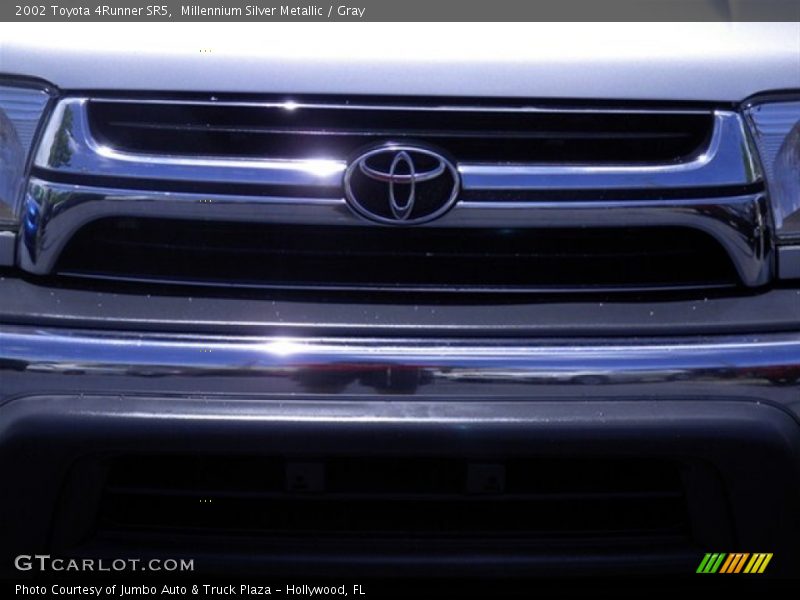Select the "Millennium Silver Metallic / Gray" color label
800x600 pixels.
272,11
